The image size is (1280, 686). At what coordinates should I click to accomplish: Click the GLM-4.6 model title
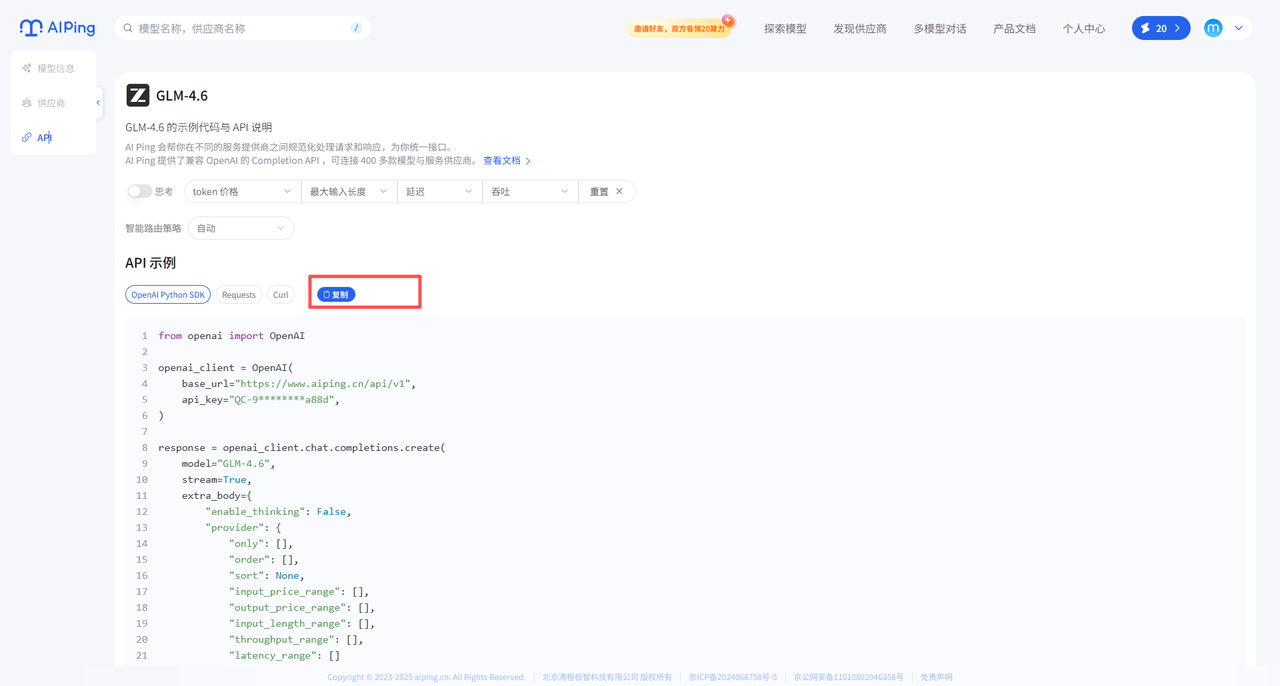pos(182,95)
